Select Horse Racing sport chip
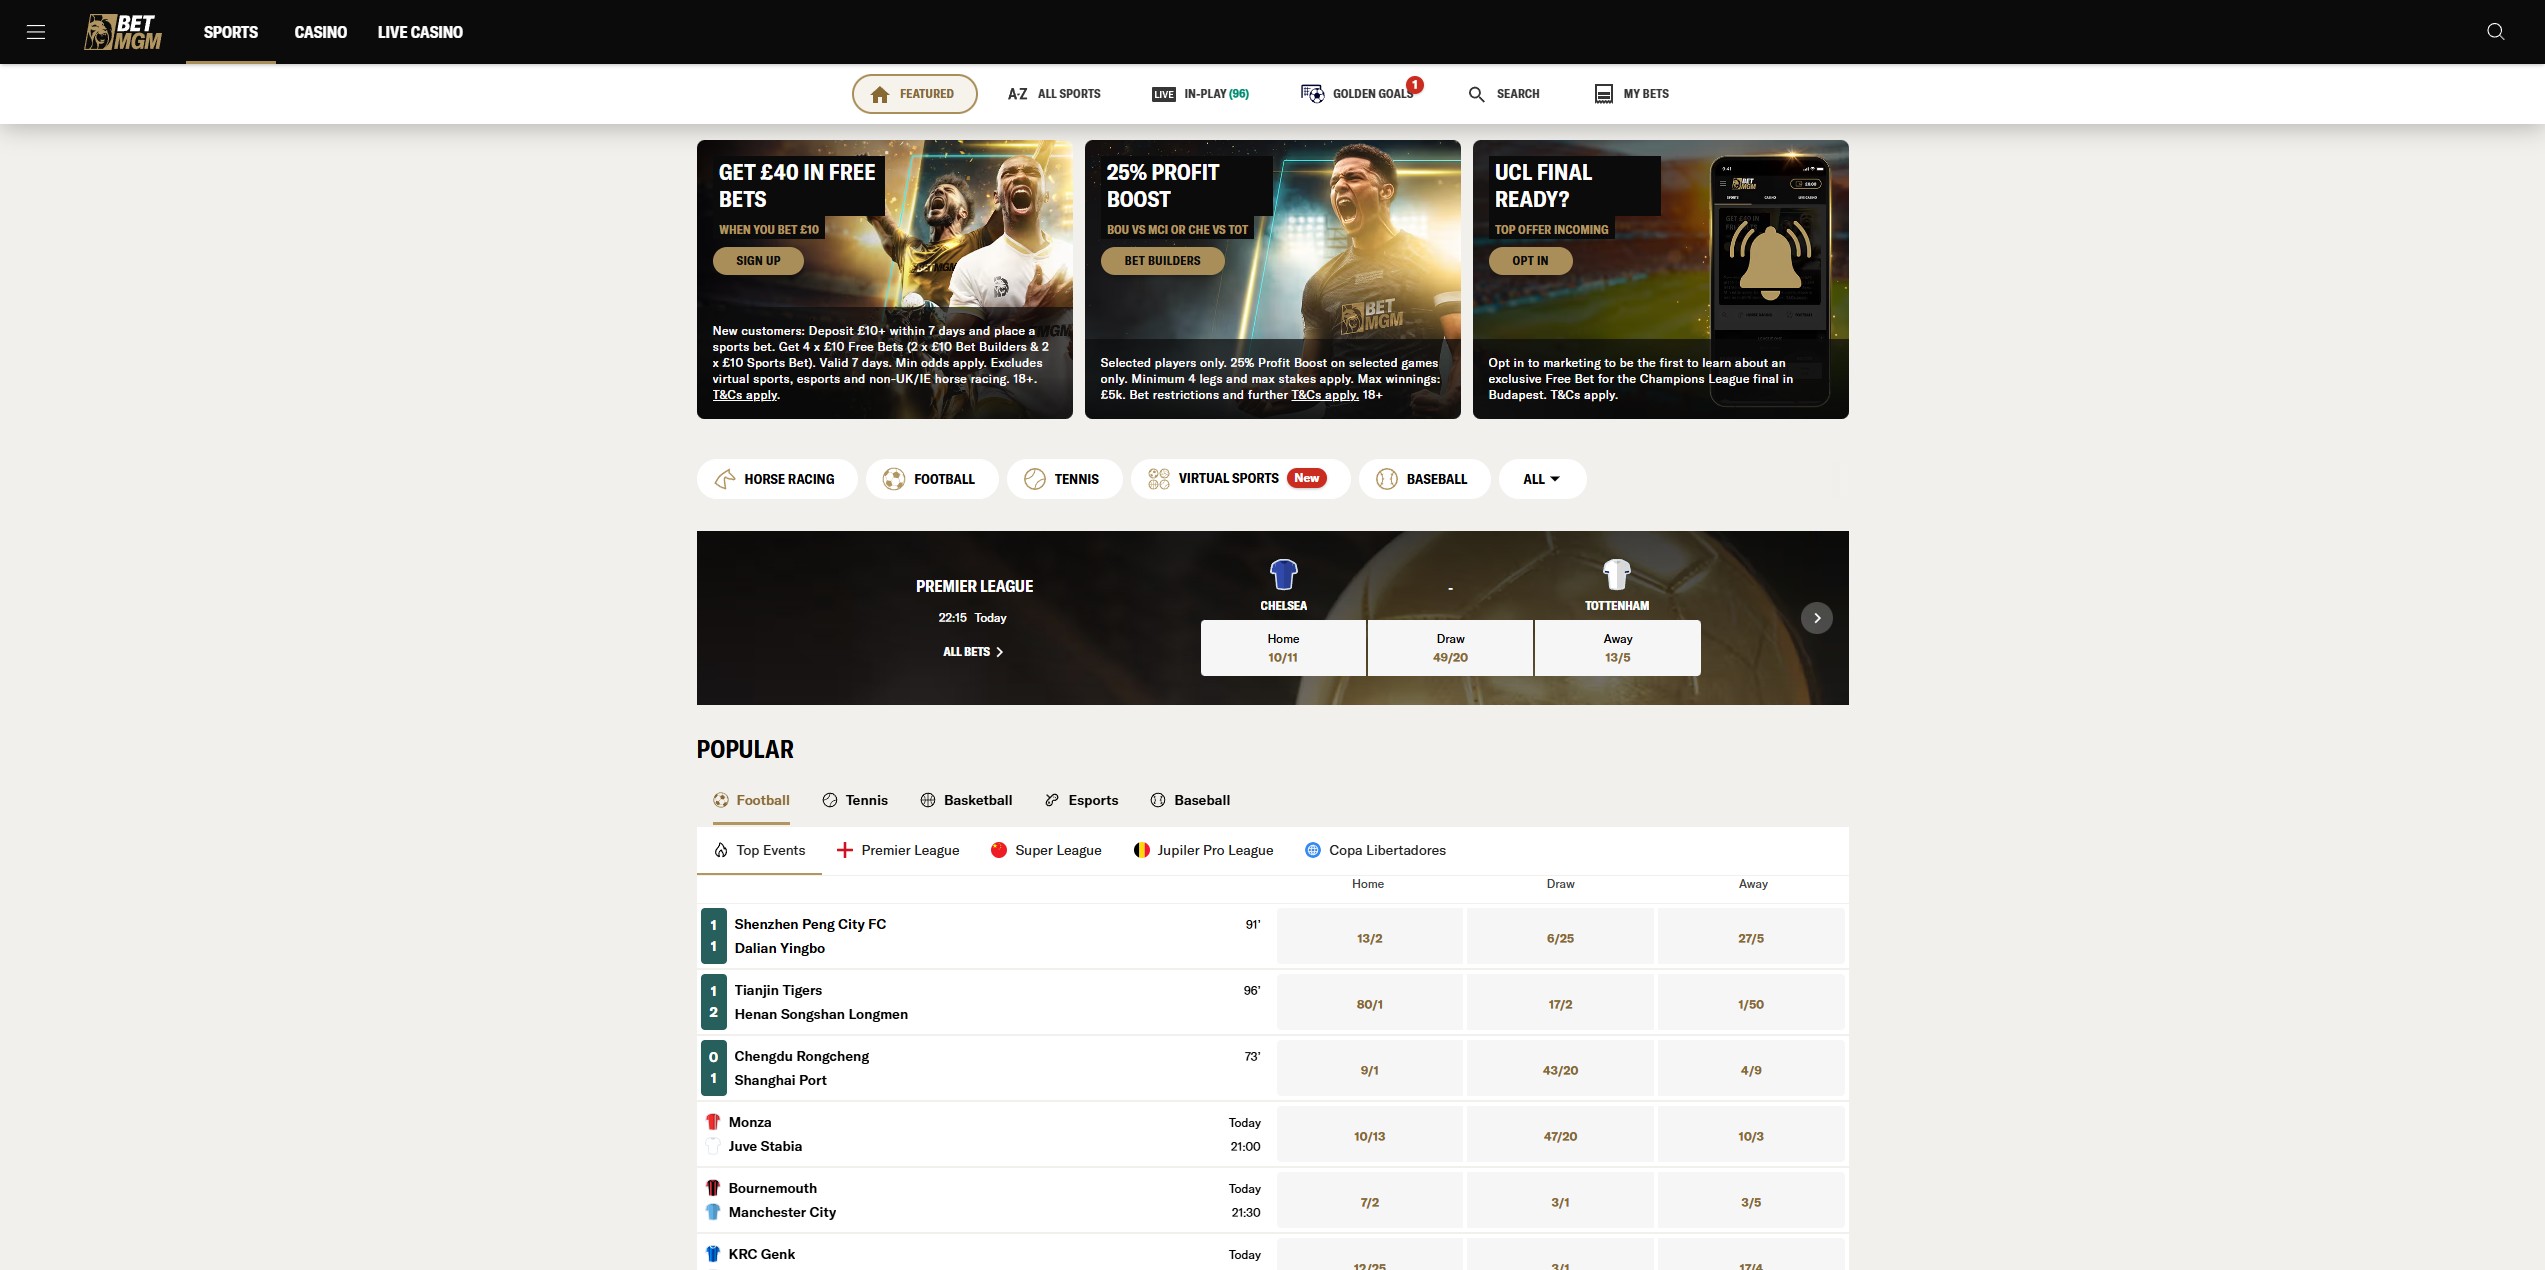 [x=777, y=479]
